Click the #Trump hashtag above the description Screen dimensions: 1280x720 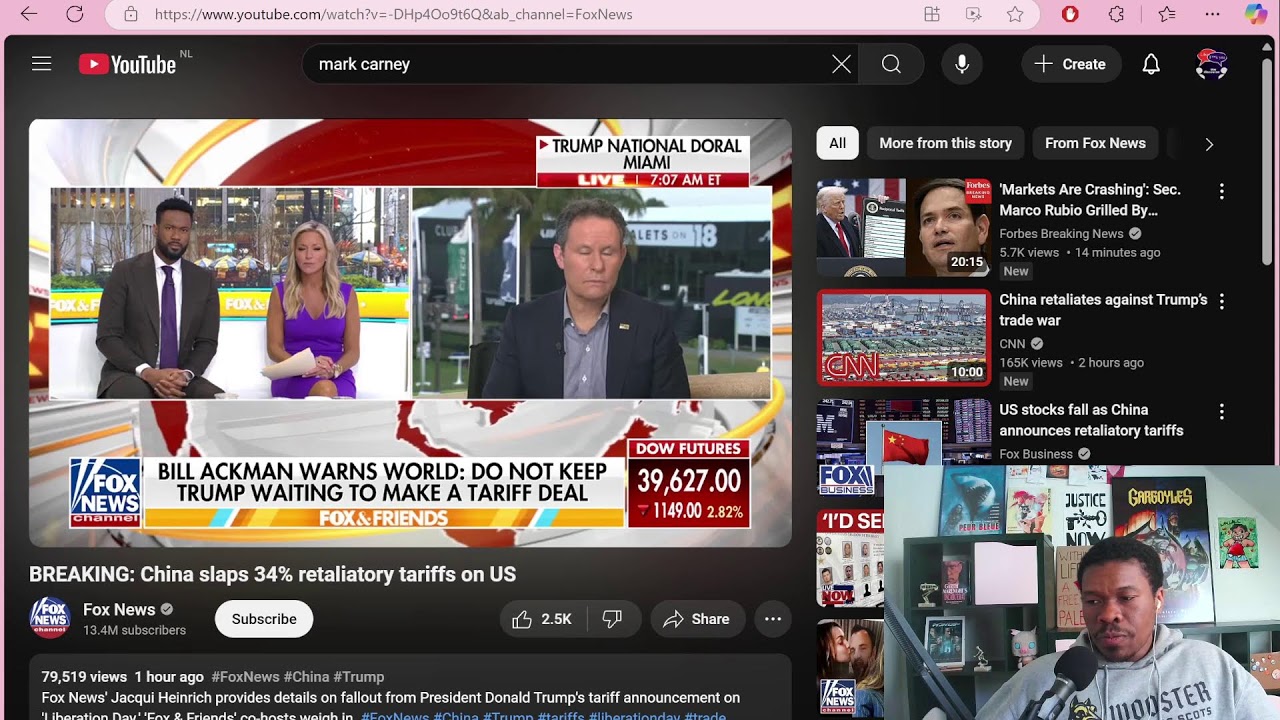(x=359, y=677)
